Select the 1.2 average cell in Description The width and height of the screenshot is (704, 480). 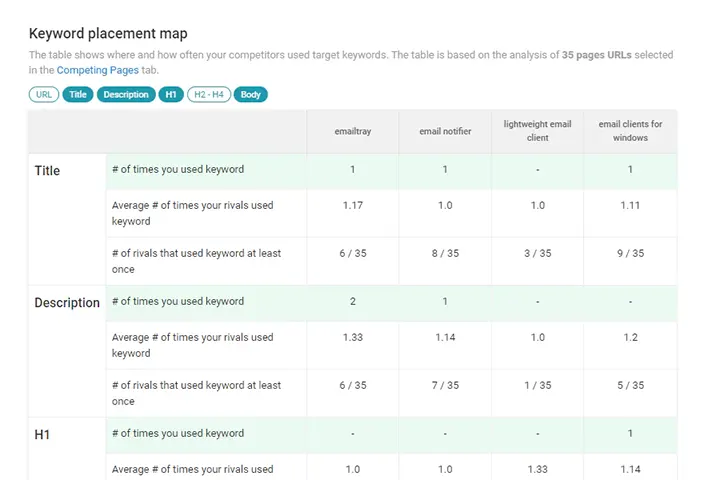pyautogui.click(x=630, y=337)
